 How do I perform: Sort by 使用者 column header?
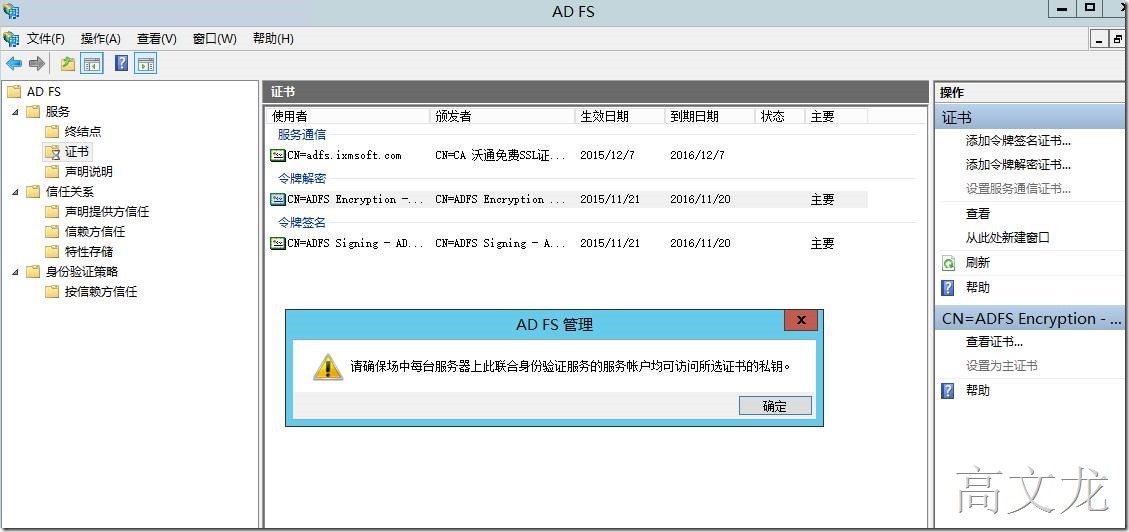tap(348, 116)
